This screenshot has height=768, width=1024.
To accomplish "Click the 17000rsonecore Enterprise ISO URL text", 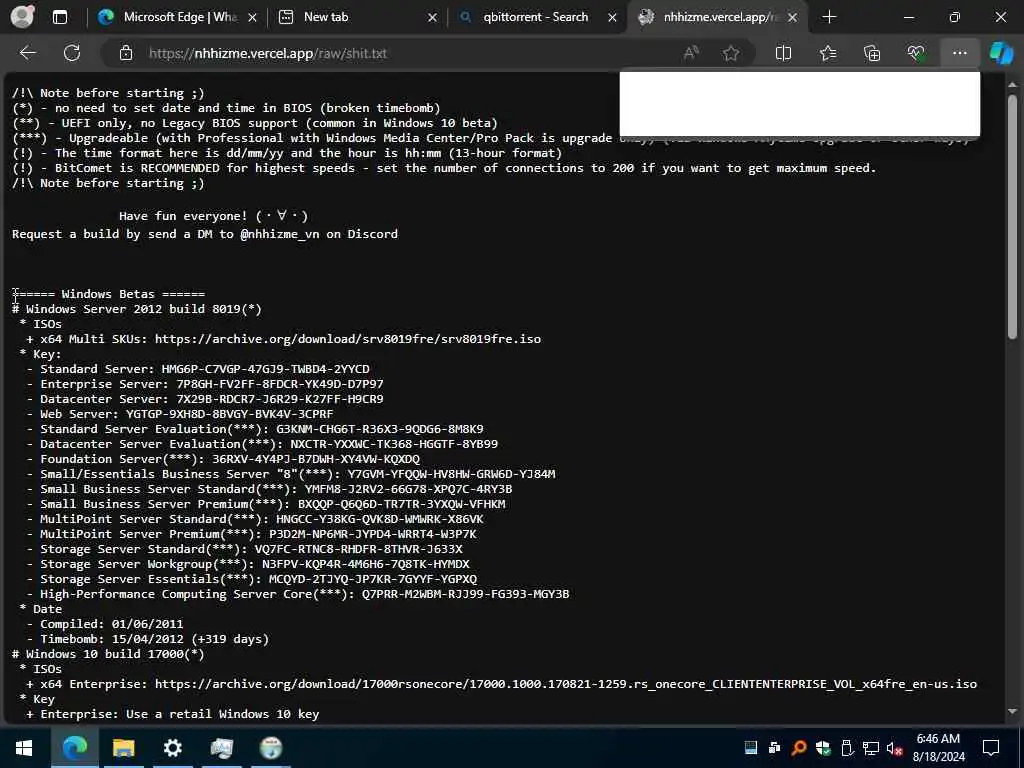I will click(x=566, y=684).
